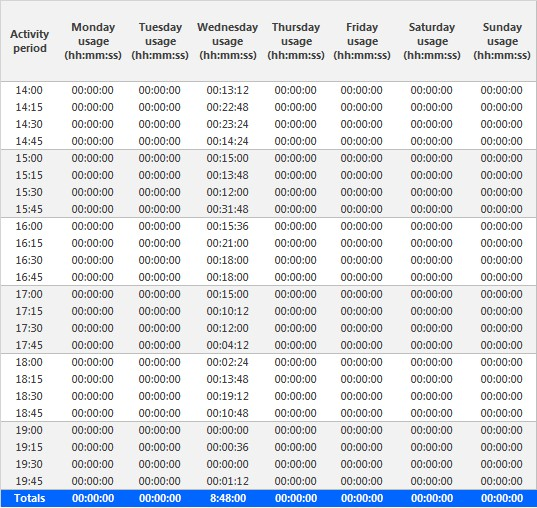Click Wednesday 00:21:00 value at 16:15
This screenshot has width=537, height=508.
pos(227,243)
